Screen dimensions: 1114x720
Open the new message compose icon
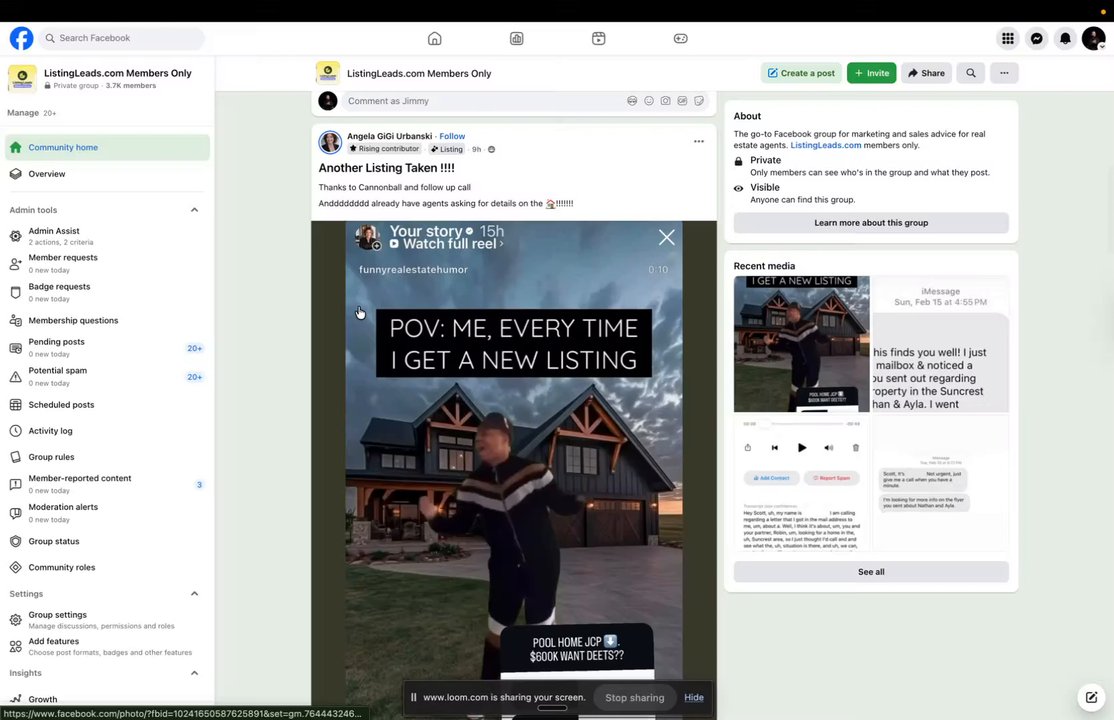1091,697
